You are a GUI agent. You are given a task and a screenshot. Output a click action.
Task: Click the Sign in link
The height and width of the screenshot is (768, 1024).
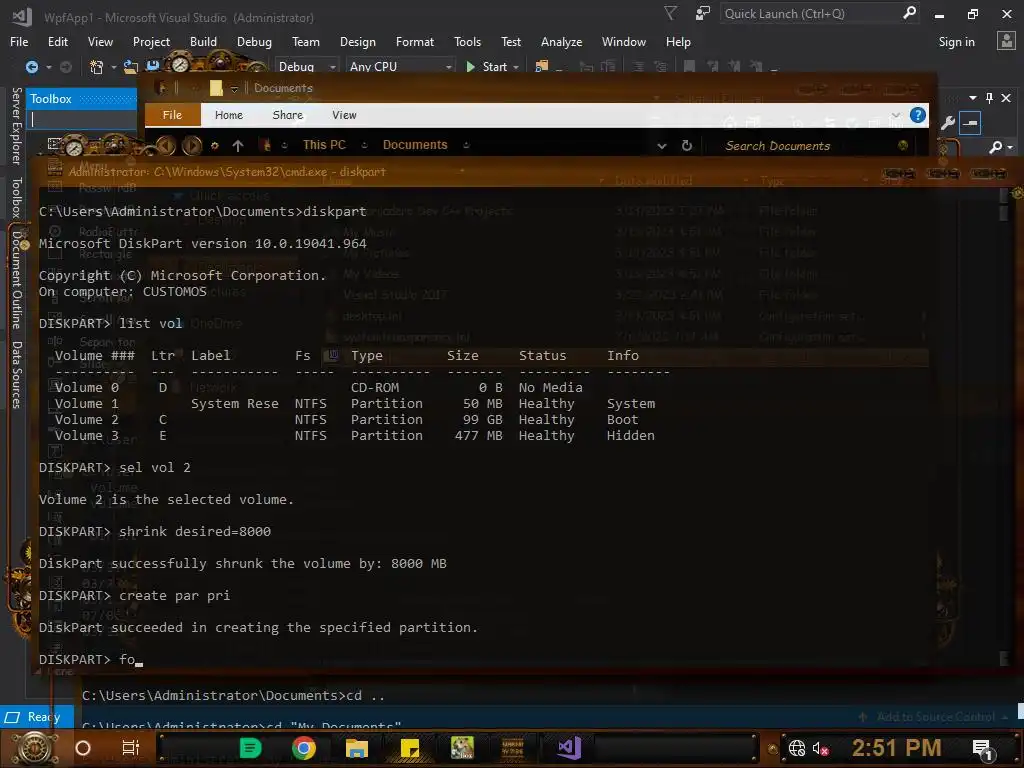pos(956,42)
